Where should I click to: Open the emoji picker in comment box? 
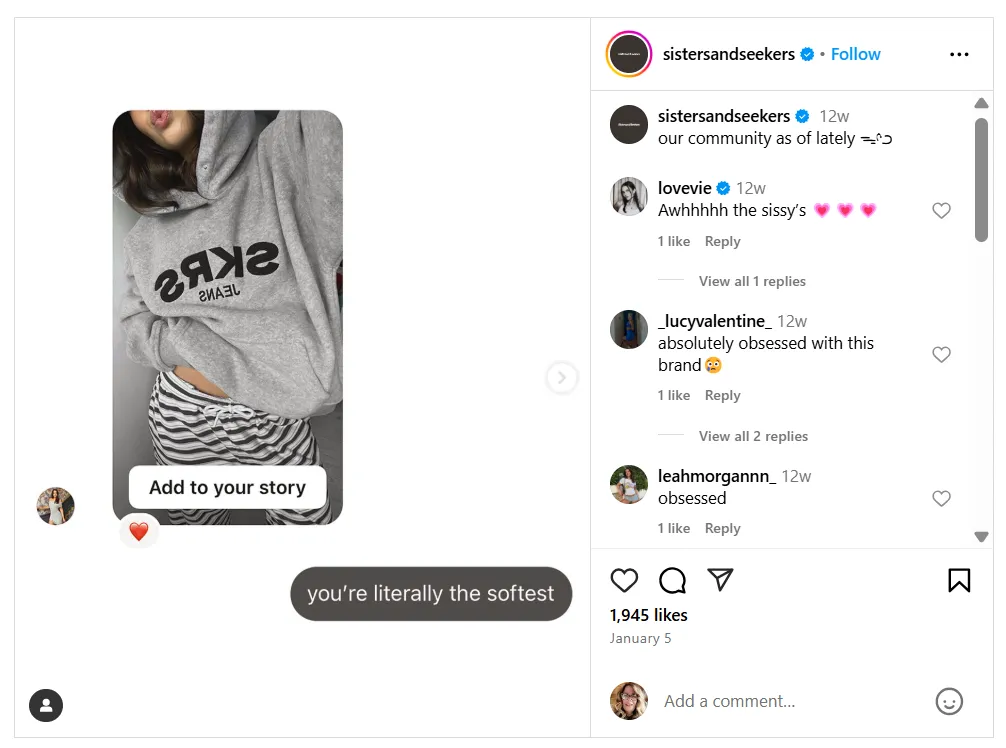[948, 701]
